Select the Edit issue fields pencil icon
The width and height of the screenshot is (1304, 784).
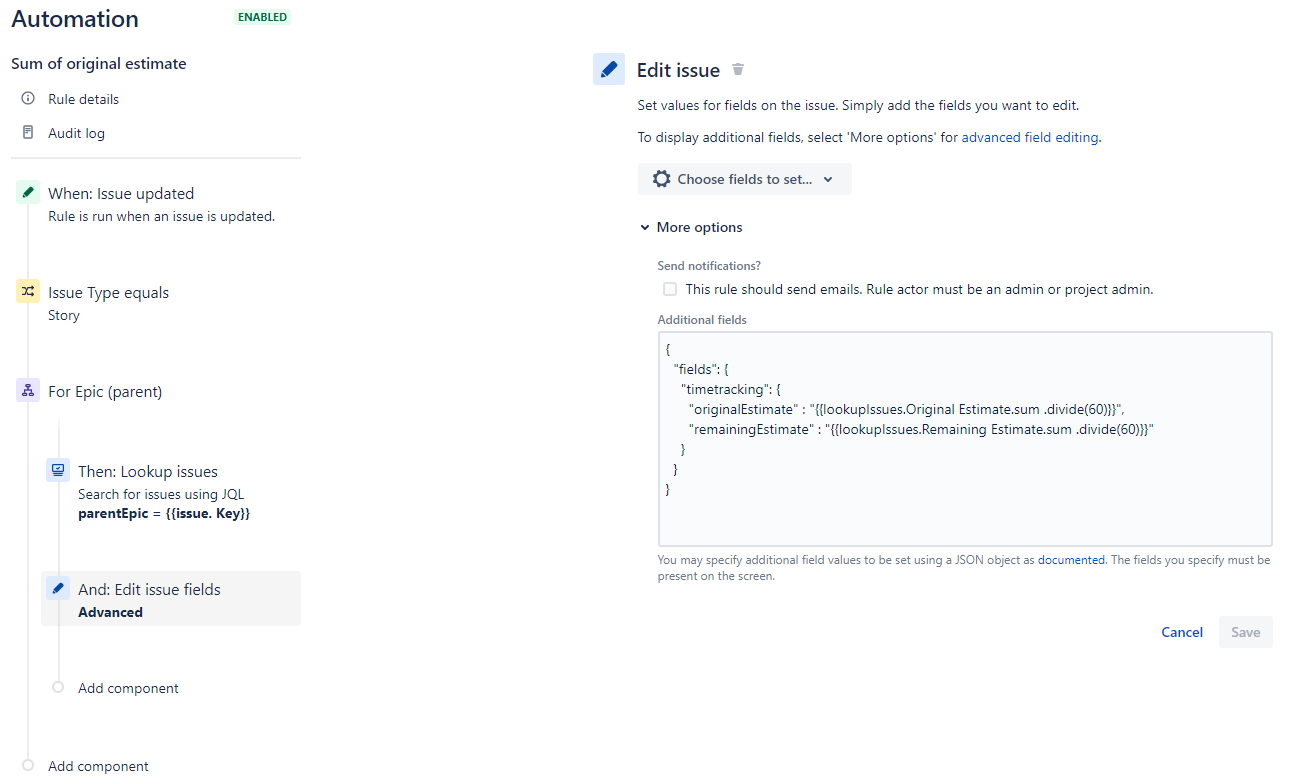(x=57, y=588)
